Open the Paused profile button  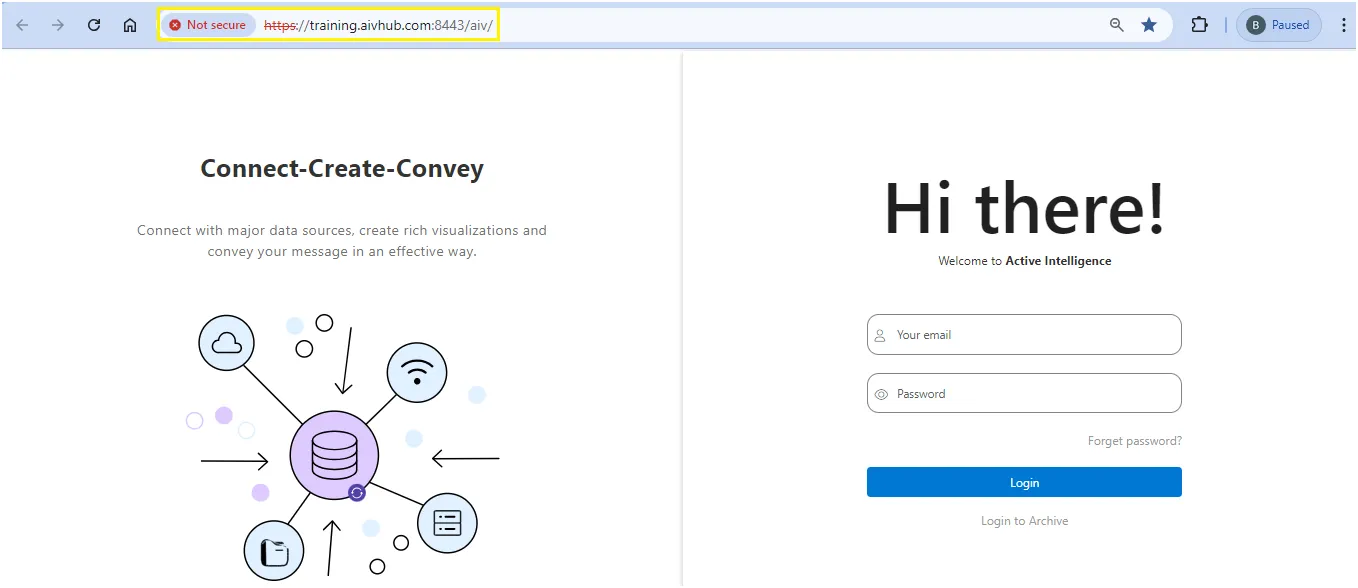1279,25
